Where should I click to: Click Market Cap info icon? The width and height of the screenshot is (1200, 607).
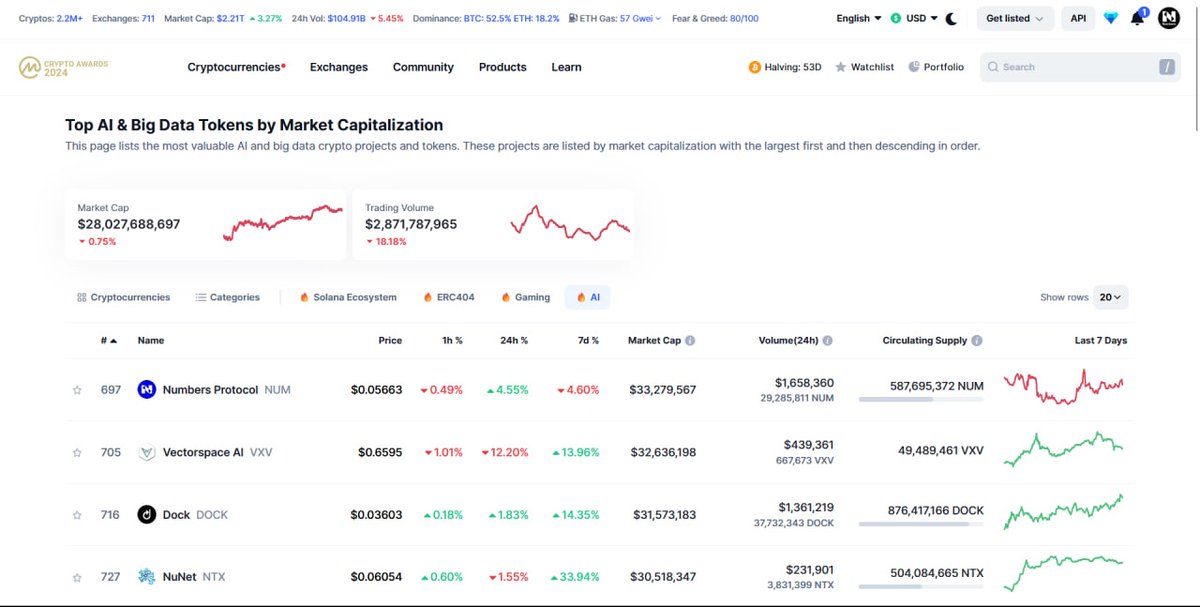pos(690,340)
